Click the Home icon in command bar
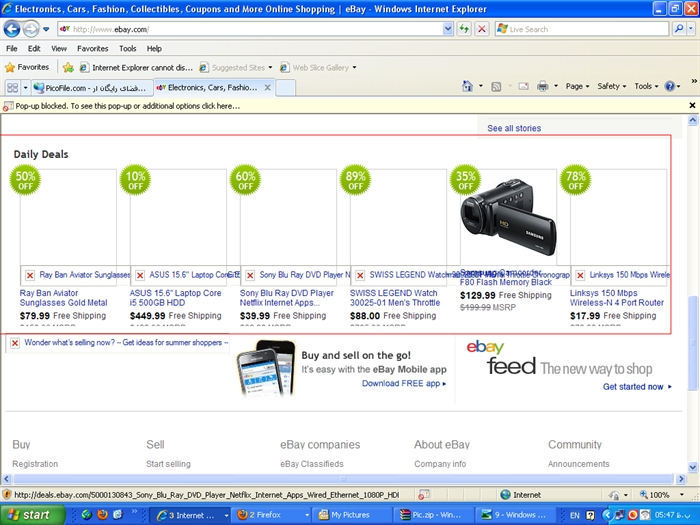This screenshot has height=525, width=700. click(x=467, y=86)
